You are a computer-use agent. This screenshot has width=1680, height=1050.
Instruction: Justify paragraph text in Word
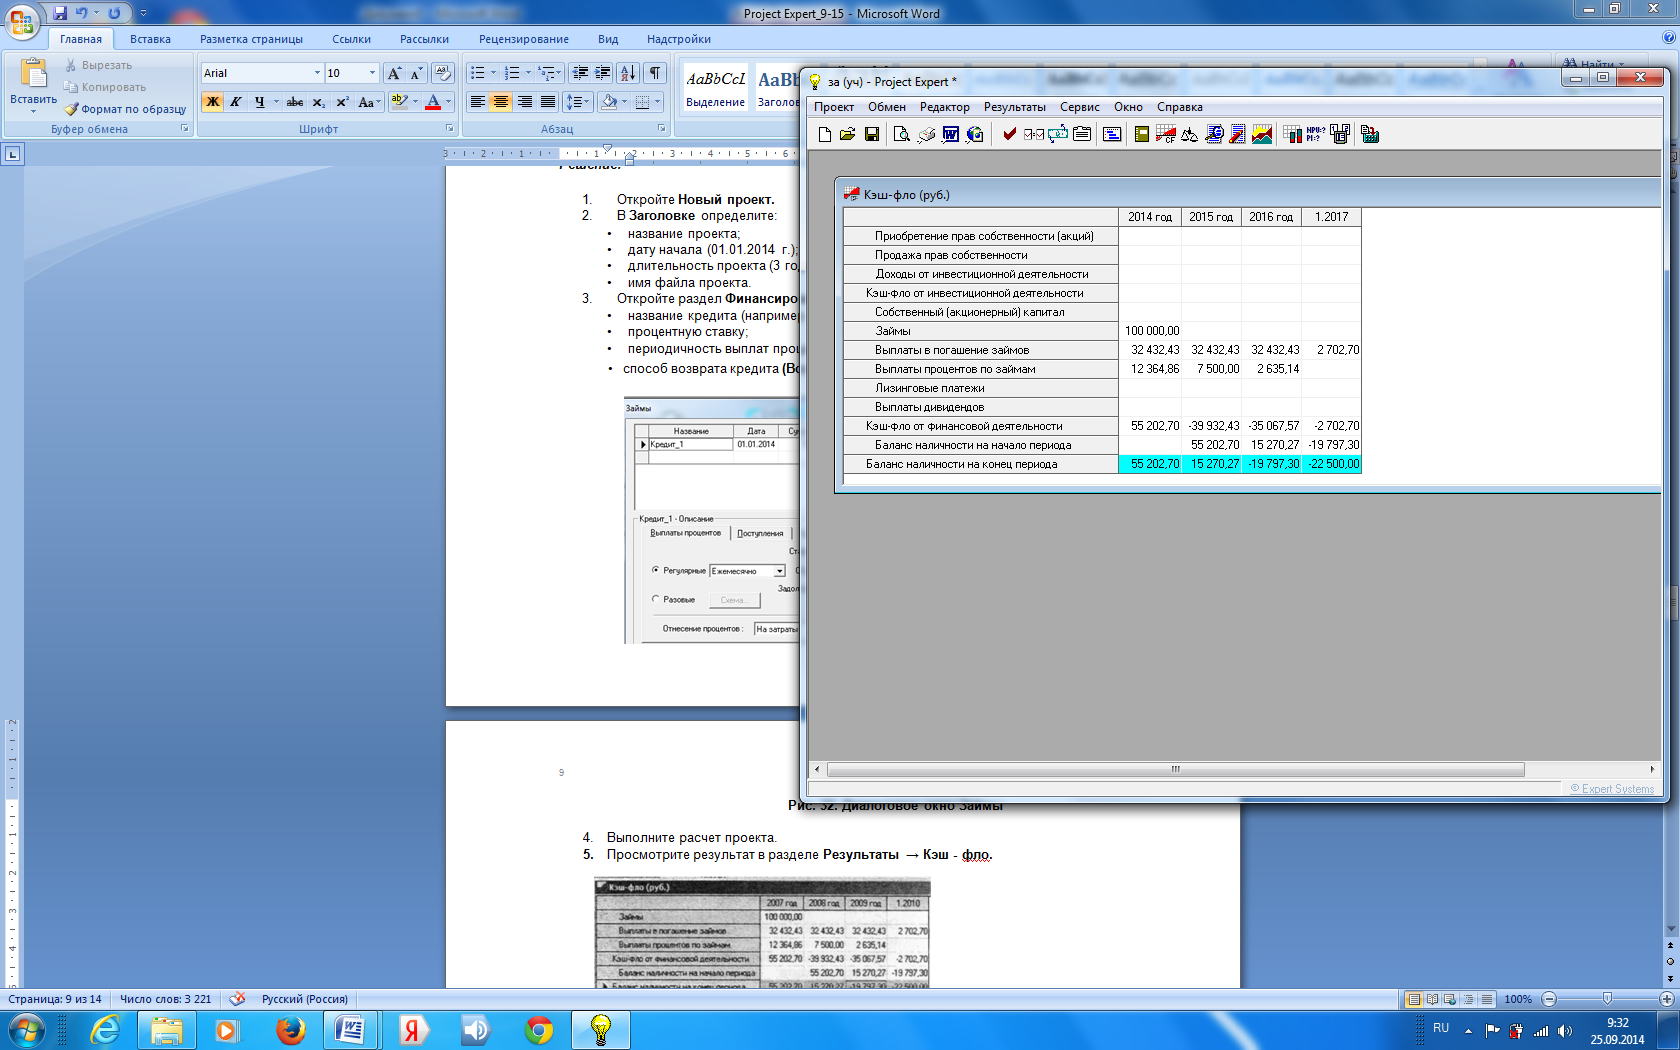pos(548,102)
